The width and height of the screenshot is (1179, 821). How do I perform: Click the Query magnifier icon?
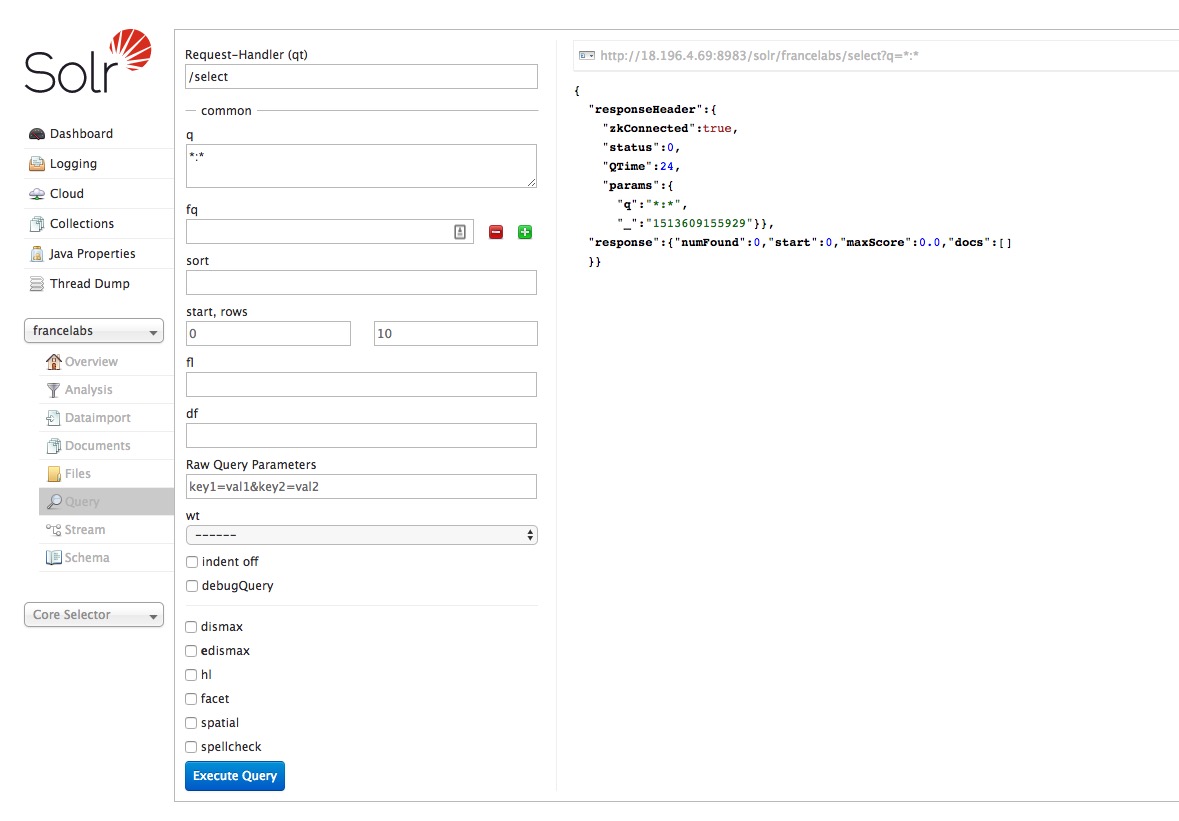tap(53, 501)
